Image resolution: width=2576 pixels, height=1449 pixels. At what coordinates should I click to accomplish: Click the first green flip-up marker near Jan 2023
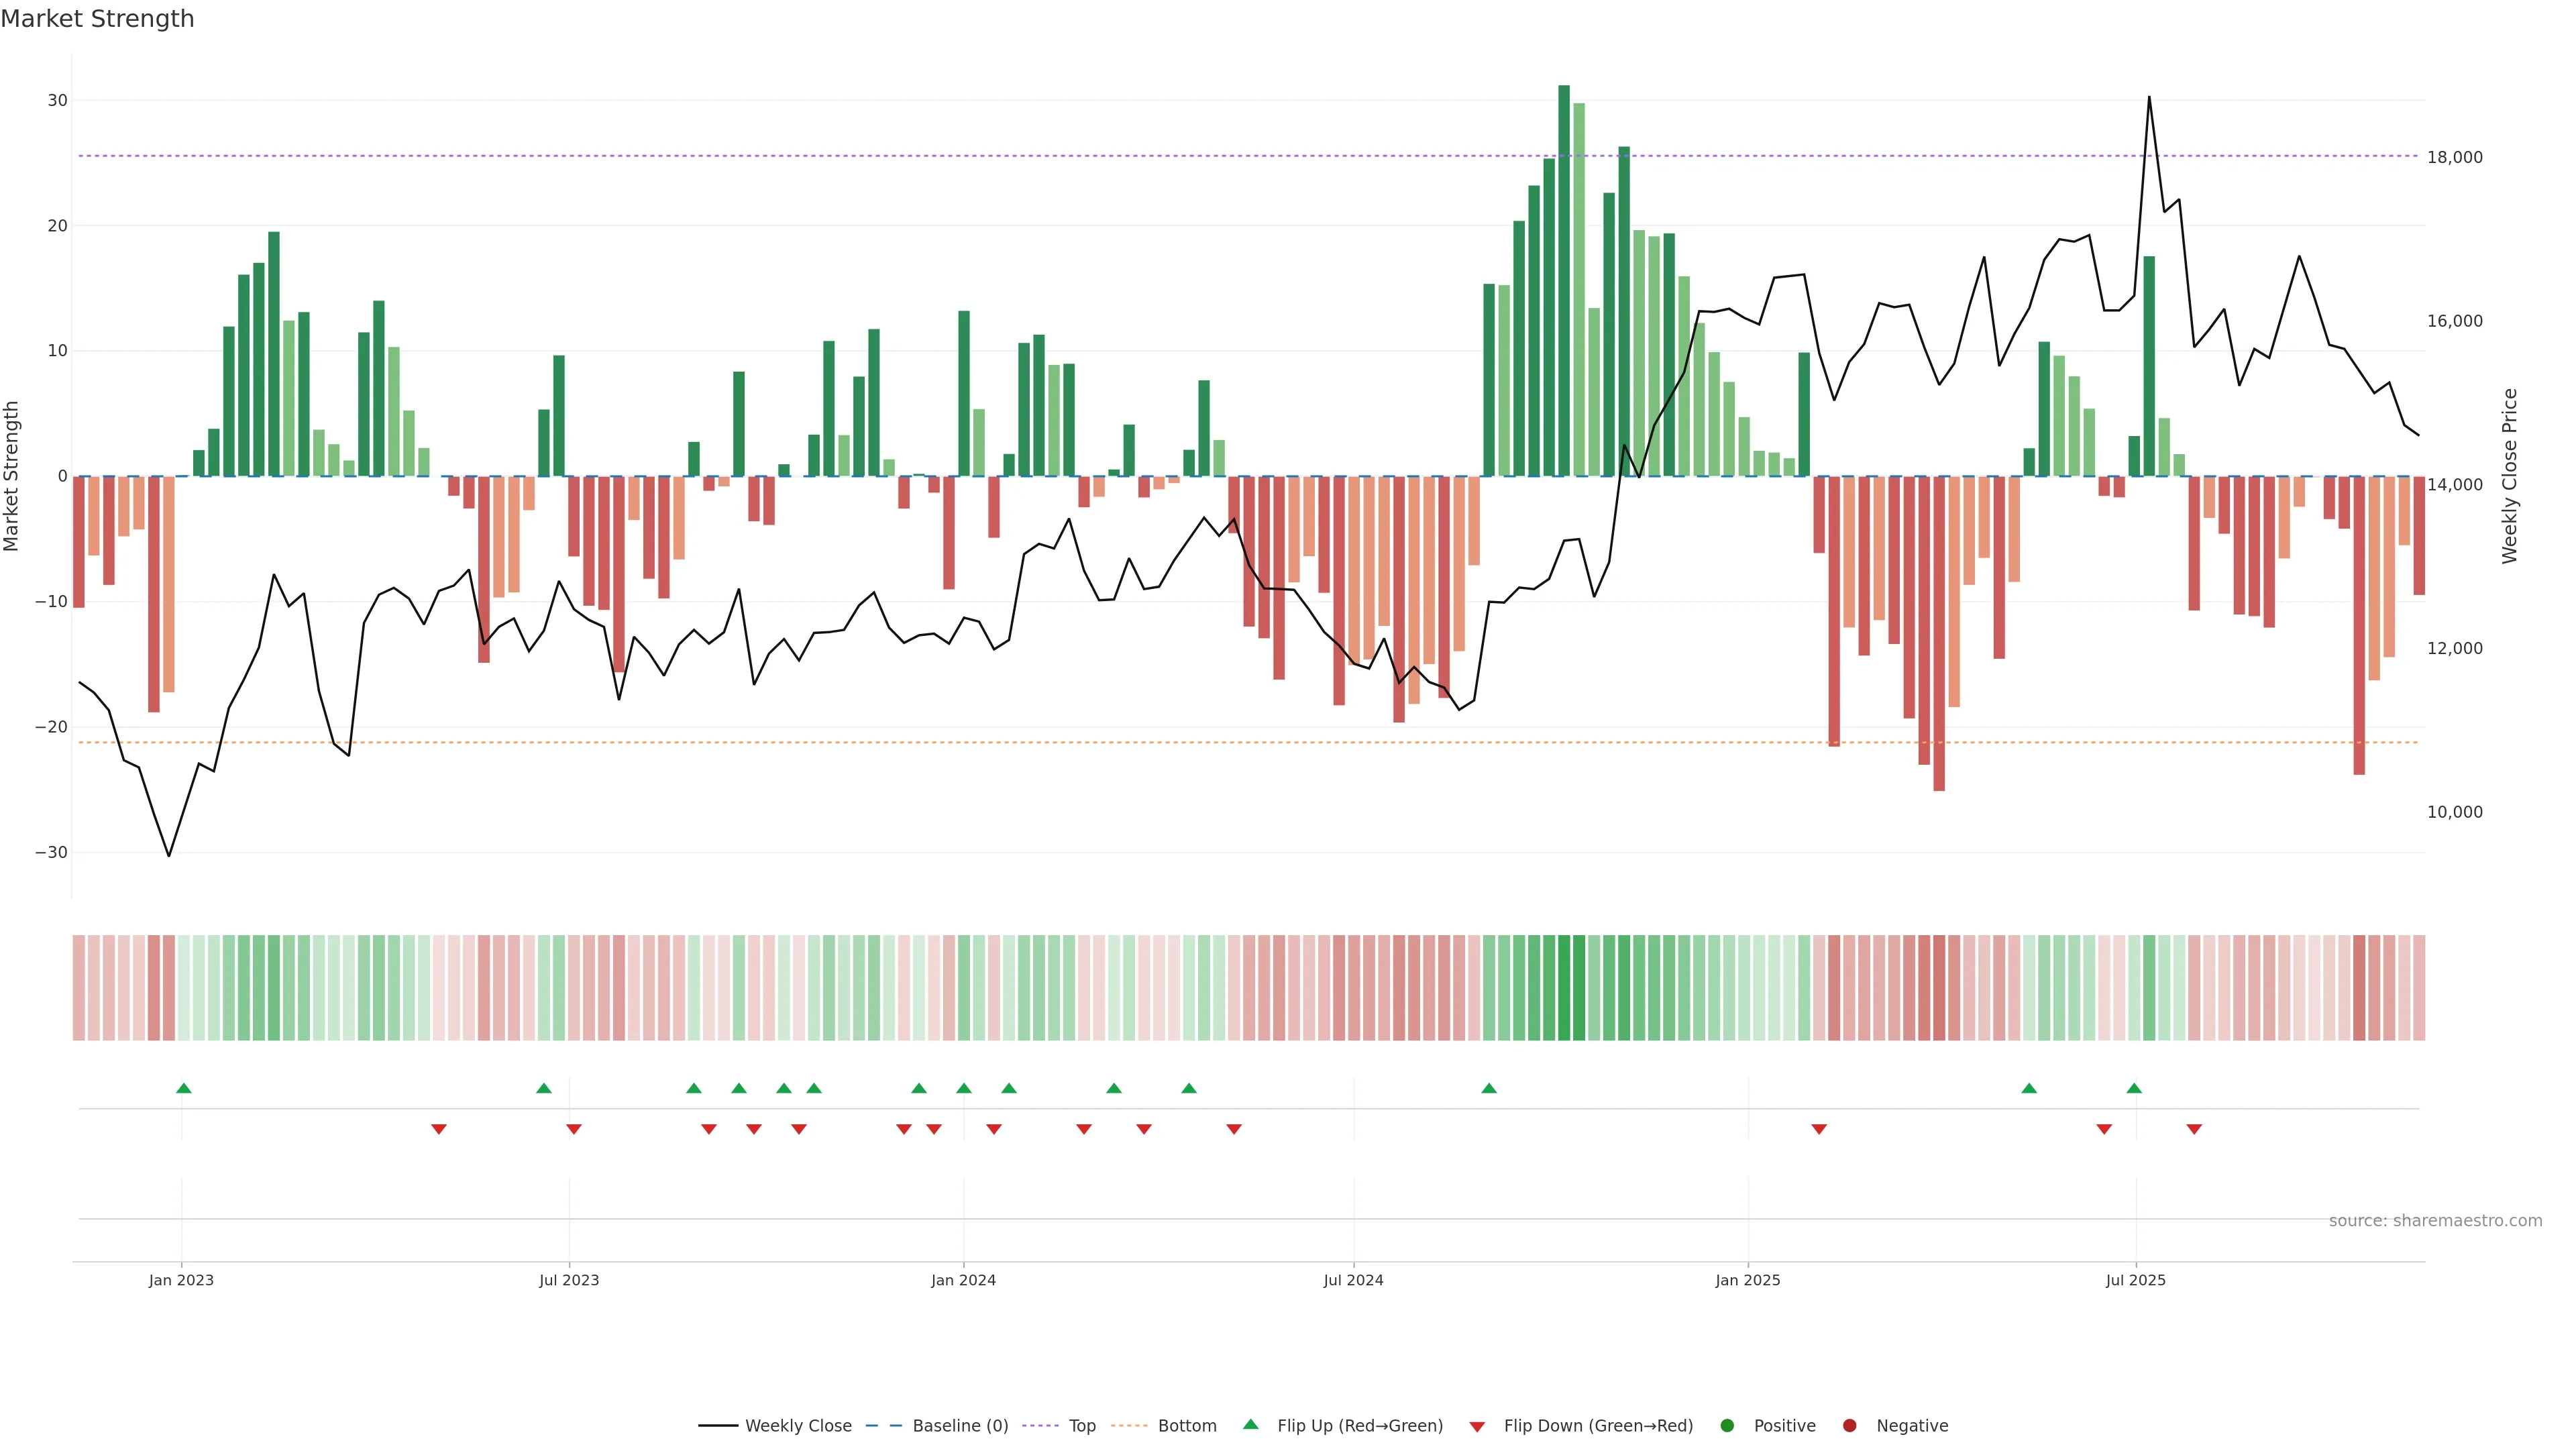[x=183, y=1088]
